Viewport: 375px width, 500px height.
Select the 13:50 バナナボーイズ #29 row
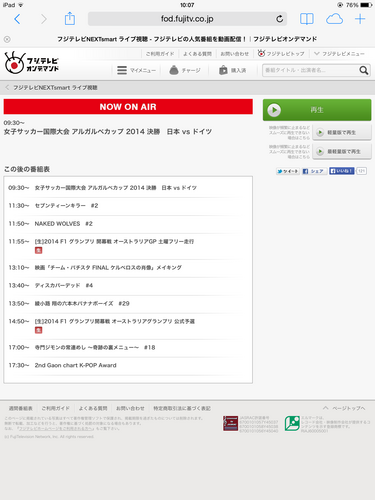(x=128, y=304)
